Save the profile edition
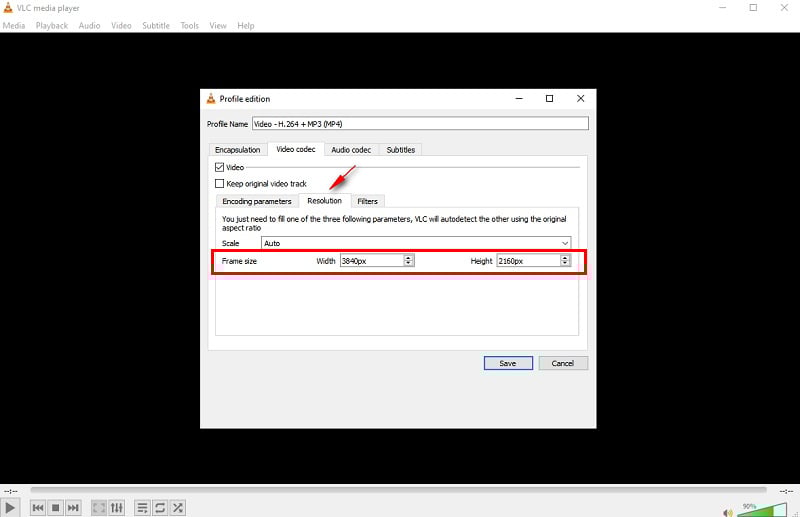The width and height of the screenshot is (800, 517). tap(508, 363)
